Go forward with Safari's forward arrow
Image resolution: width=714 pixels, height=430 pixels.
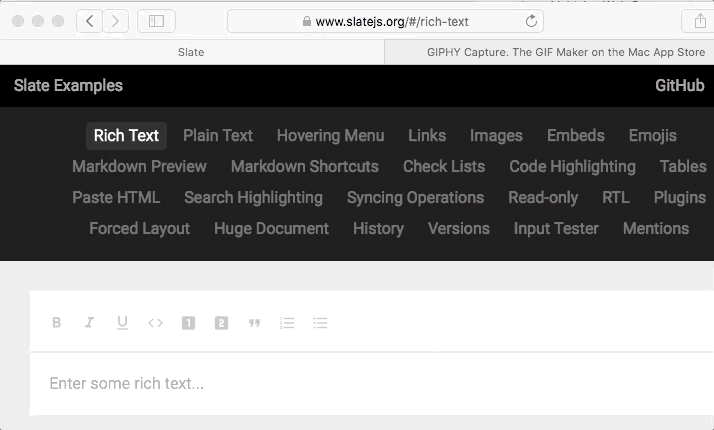click(116, 21)
